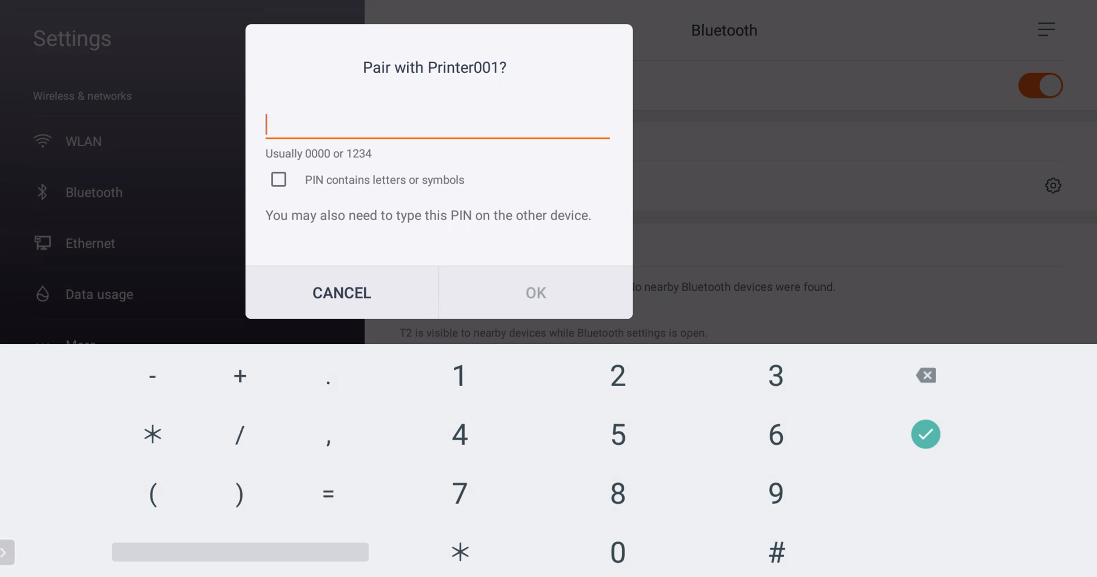Confirm pairing with the OK button
Viewport: 1097px width, 577px height.
point(536,293)
